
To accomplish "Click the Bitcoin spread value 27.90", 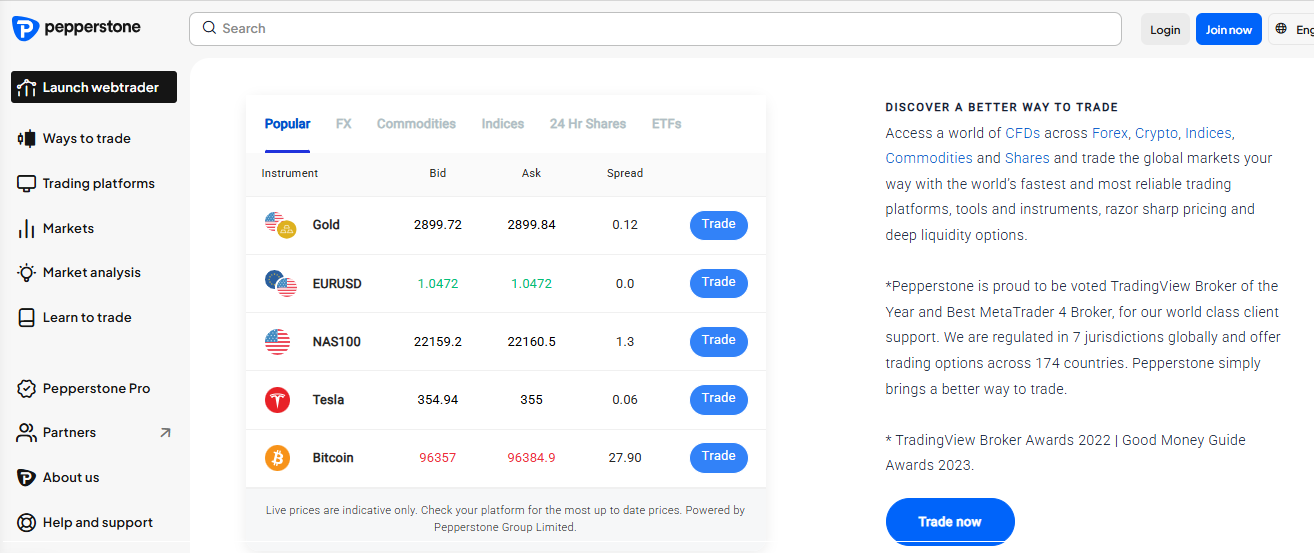I will point(625,458).
